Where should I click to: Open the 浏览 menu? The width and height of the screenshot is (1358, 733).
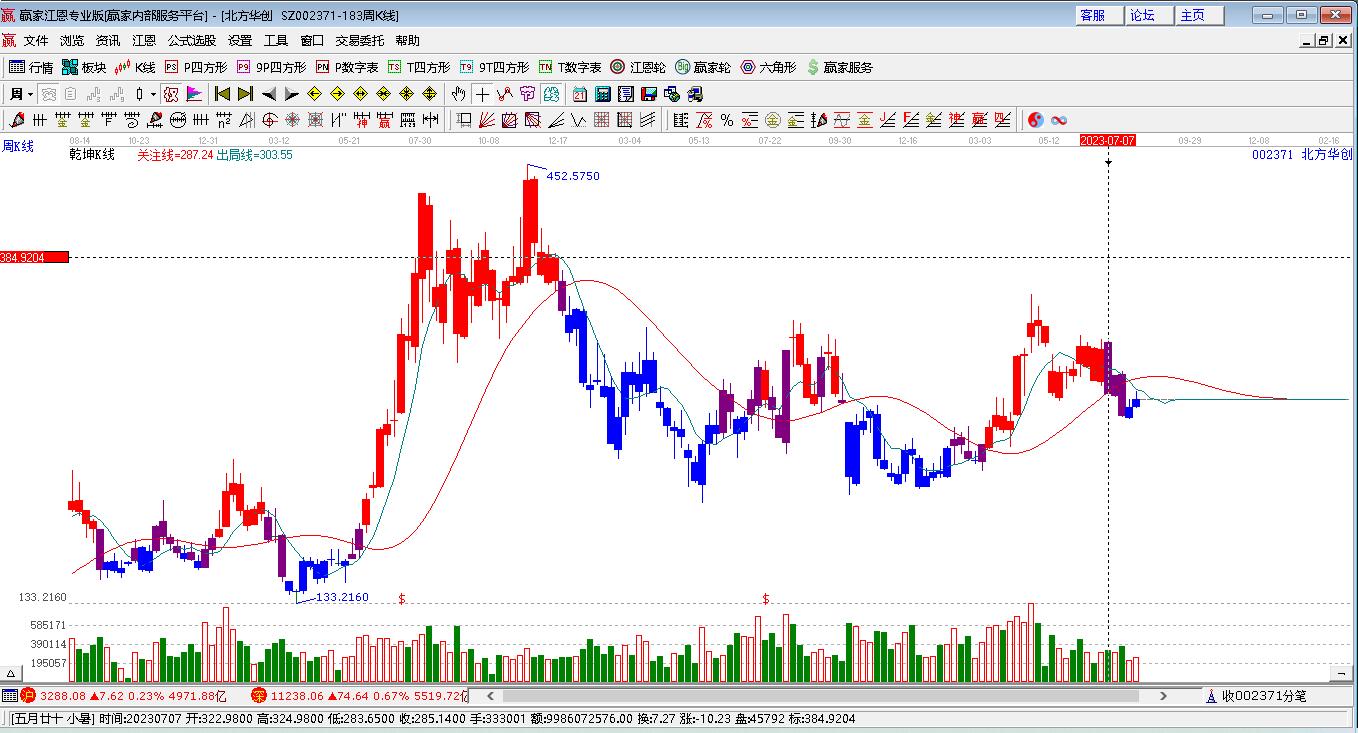tap(72, 41)
